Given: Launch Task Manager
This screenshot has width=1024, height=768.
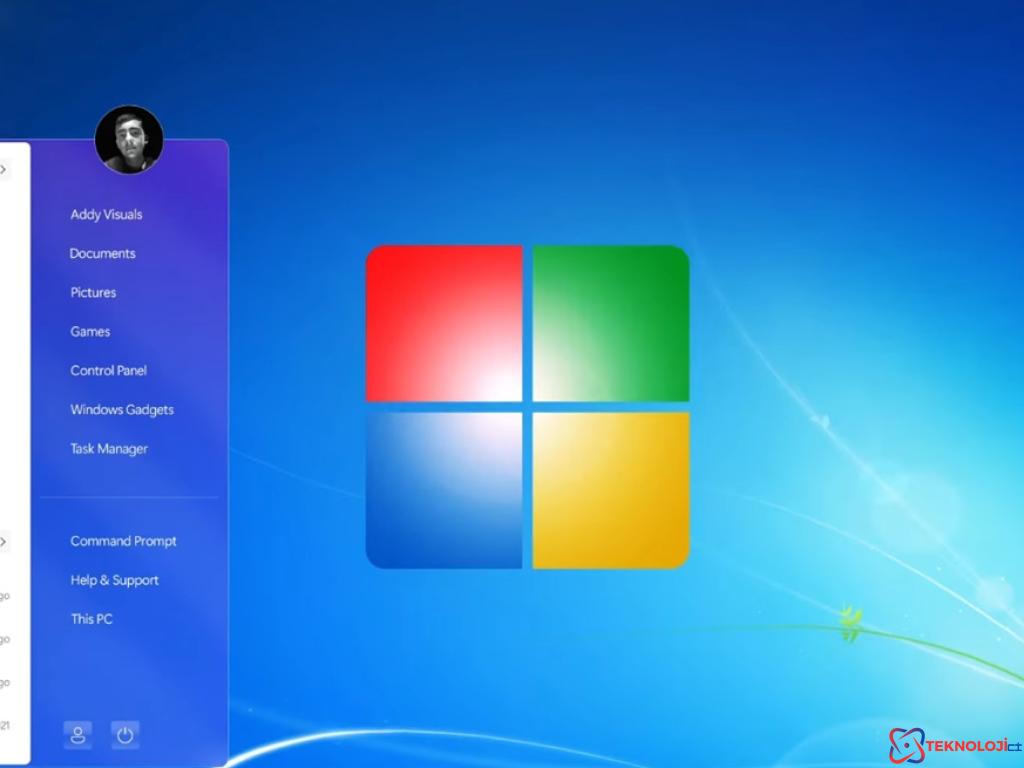Looking at the screenshot, I should (109, 449).
